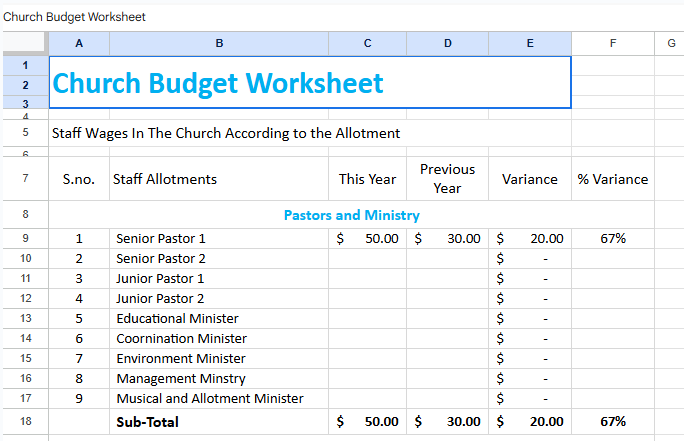Select column E header
Viewport: 684px width, 441px height.
tap(530, 43)
